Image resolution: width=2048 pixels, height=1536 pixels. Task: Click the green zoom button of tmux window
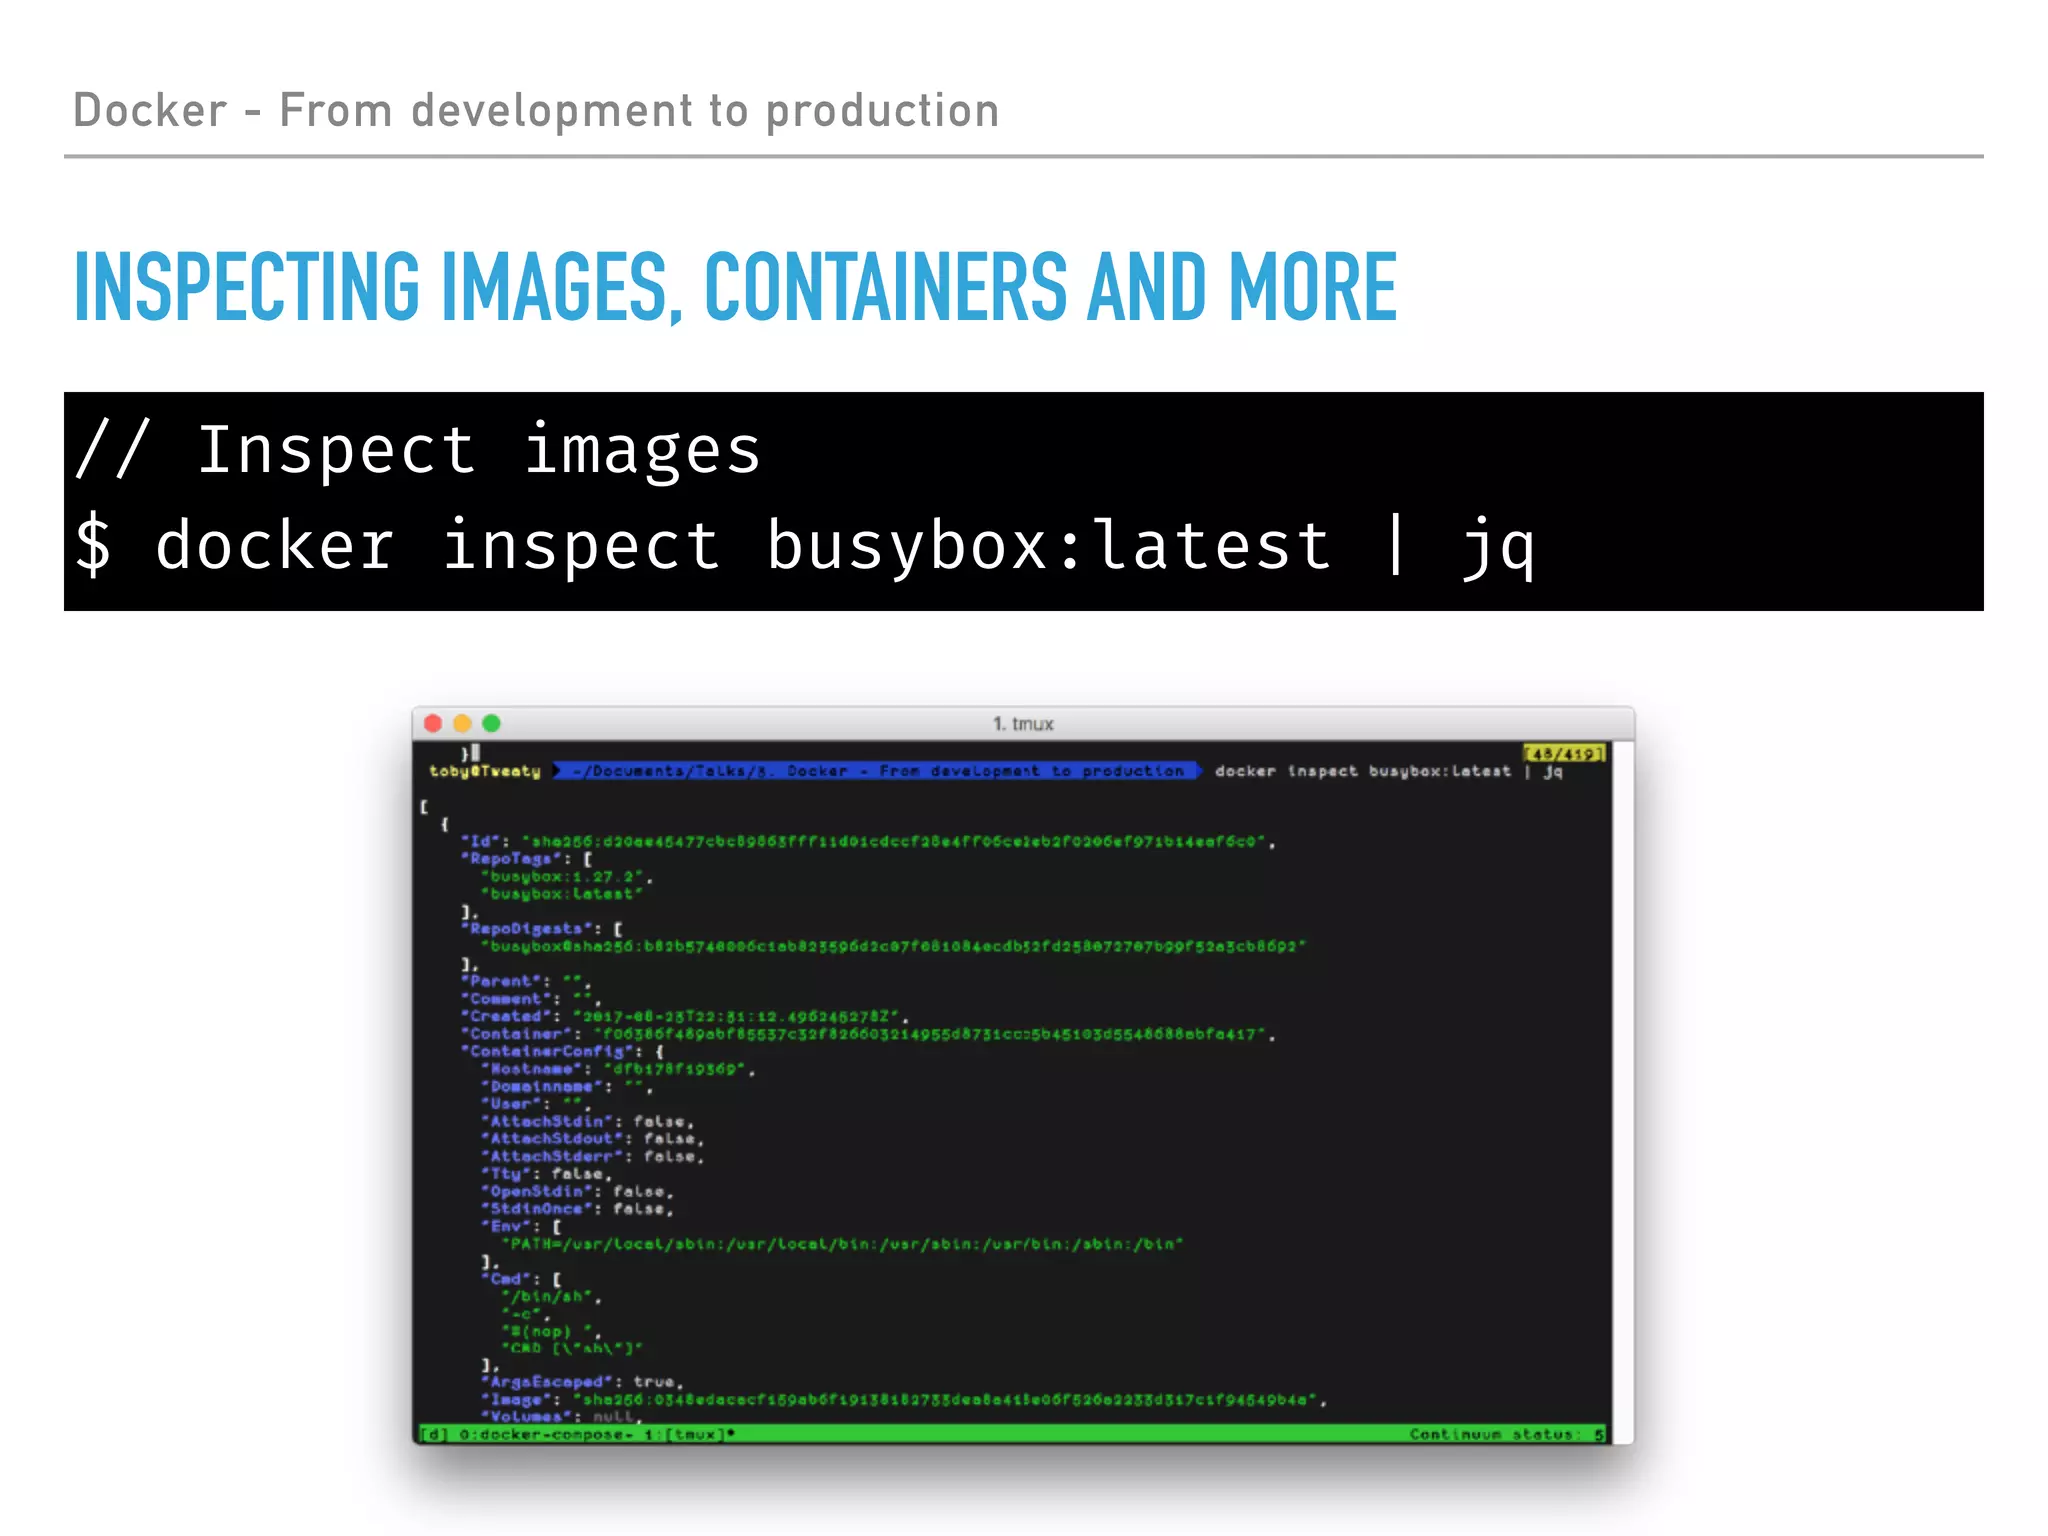[491, 723]
